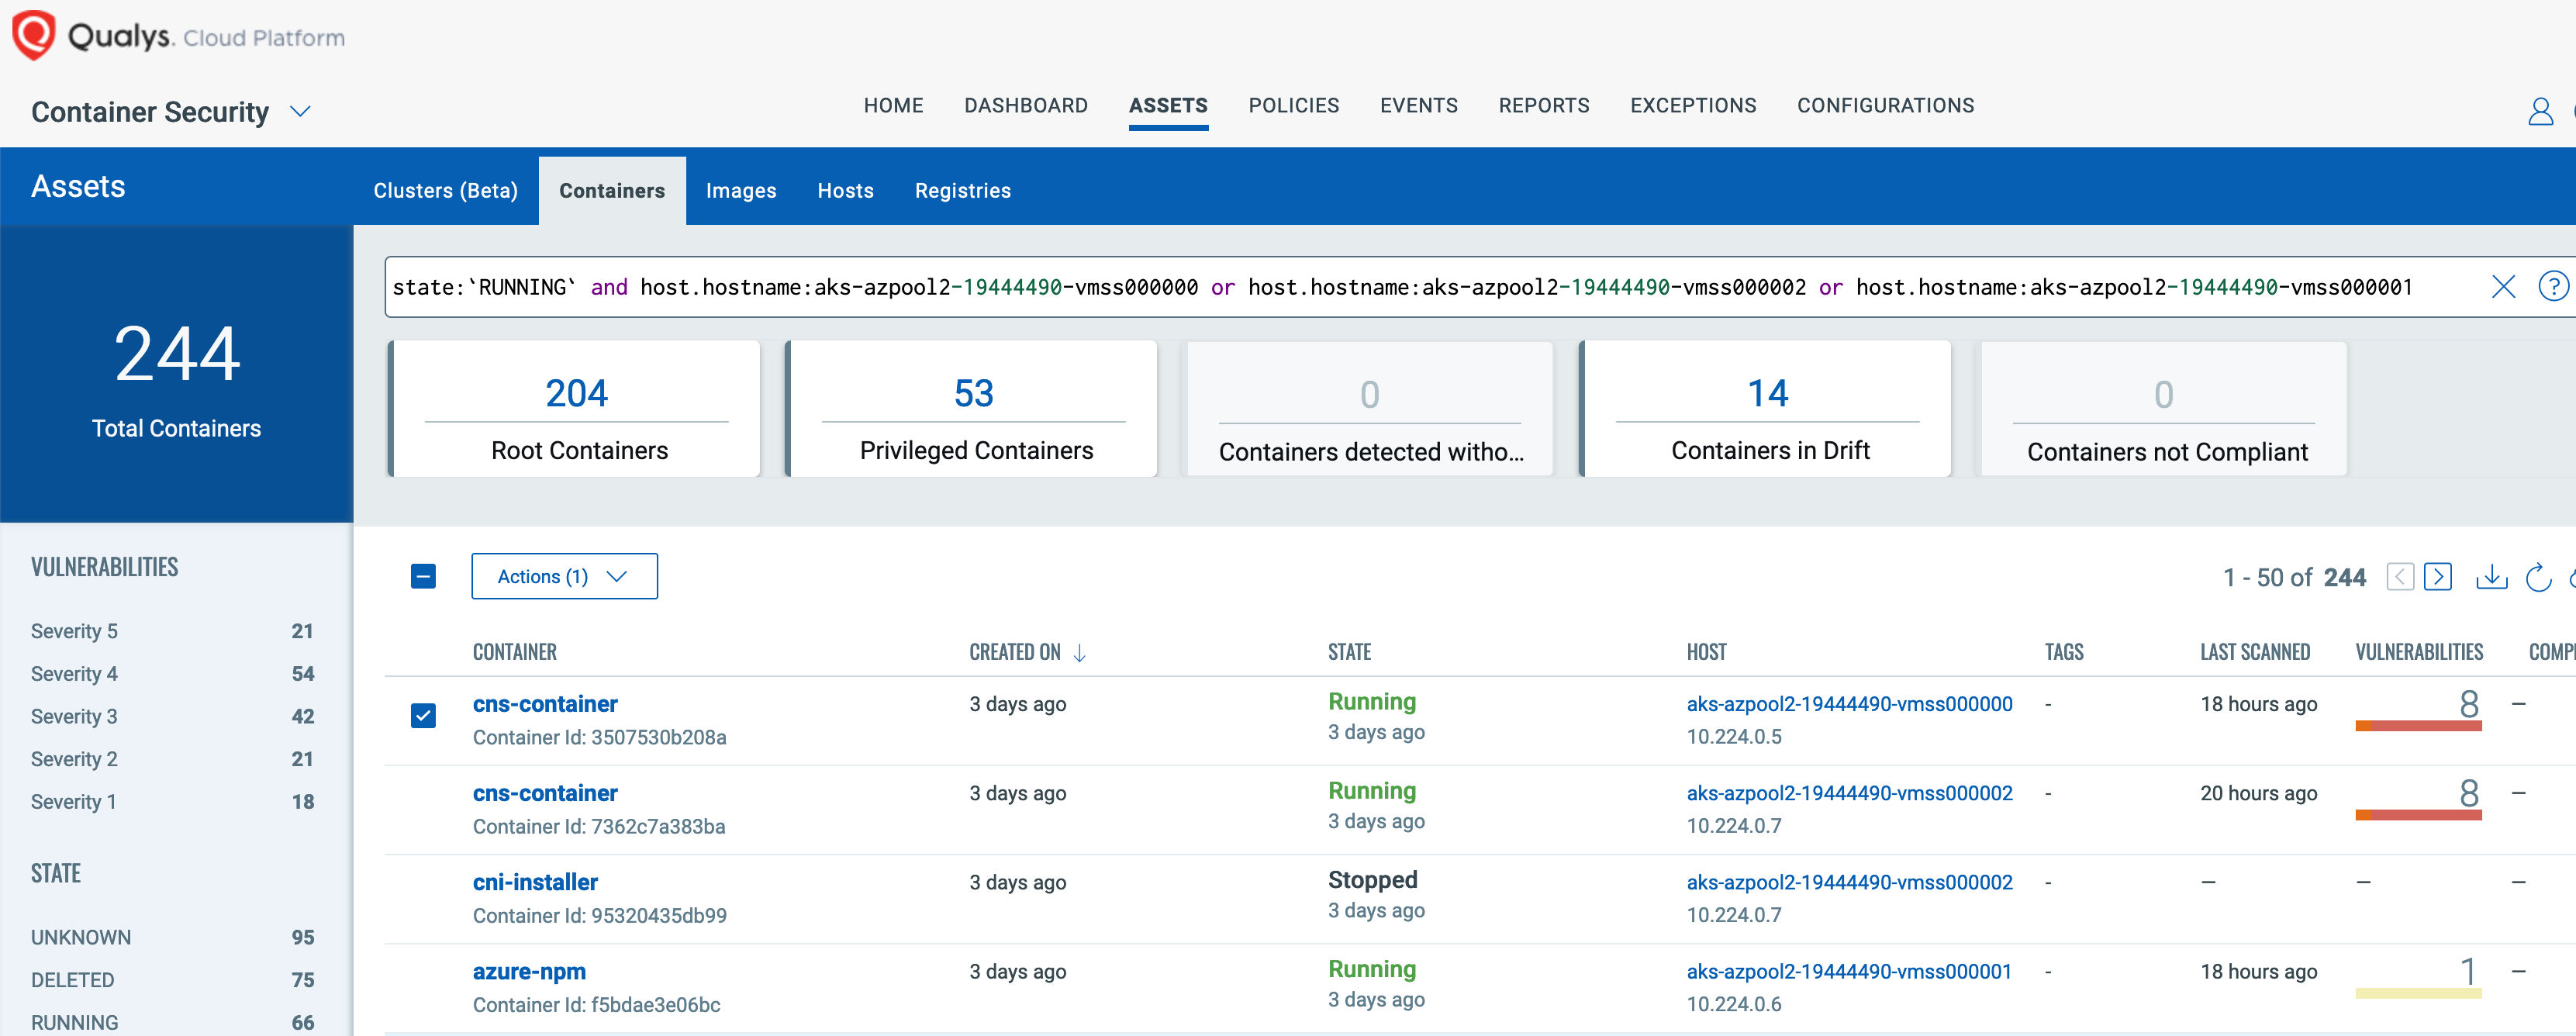Open search help via the question mark icon
The image size is (2576, 1036).
click(x=2553, y=287)
